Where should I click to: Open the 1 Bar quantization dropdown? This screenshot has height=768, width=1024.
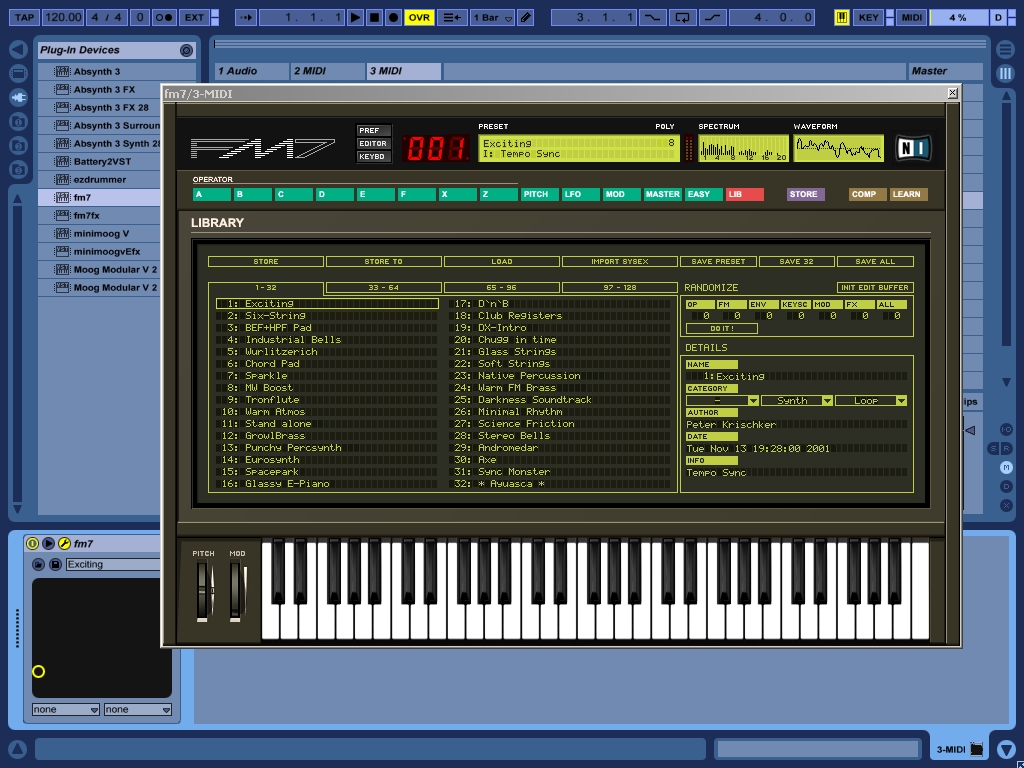click(x=493, y=18)
